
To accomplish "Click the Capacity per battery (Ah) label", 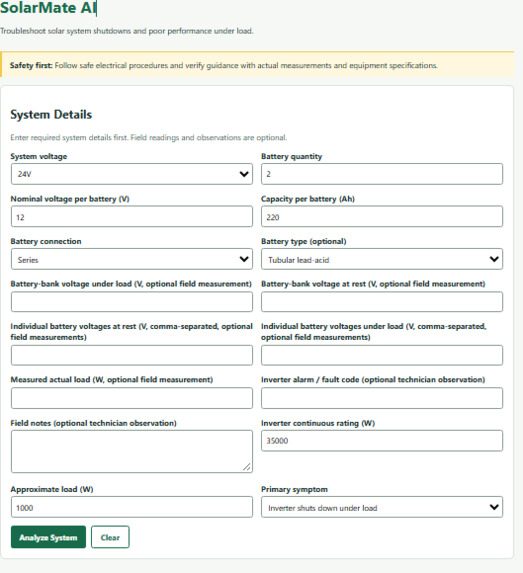I will (308, 199).
